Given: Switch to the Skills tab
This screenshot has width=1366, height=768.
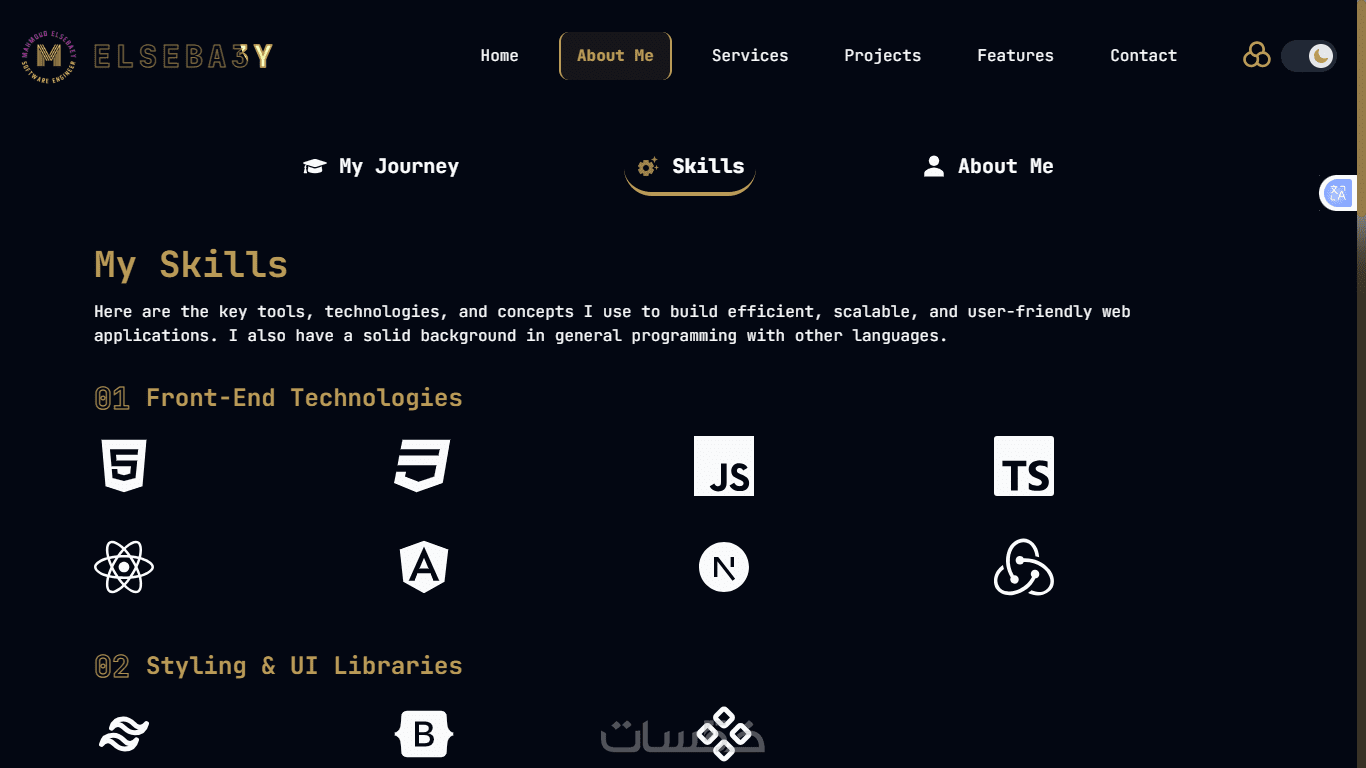Looking at the screenshot, I should click(690, 166).
